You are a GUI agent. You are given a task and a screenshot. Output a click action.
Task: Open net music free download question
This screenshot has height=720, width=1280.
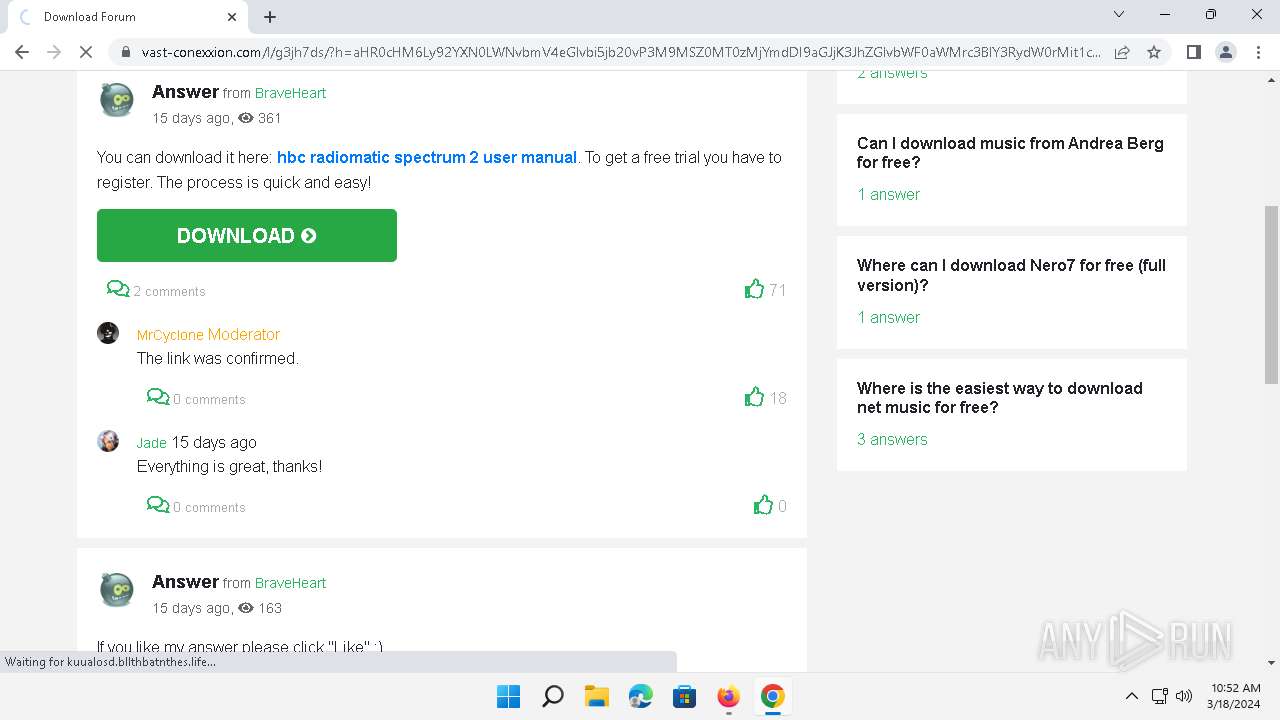(x=1000, y=398)
